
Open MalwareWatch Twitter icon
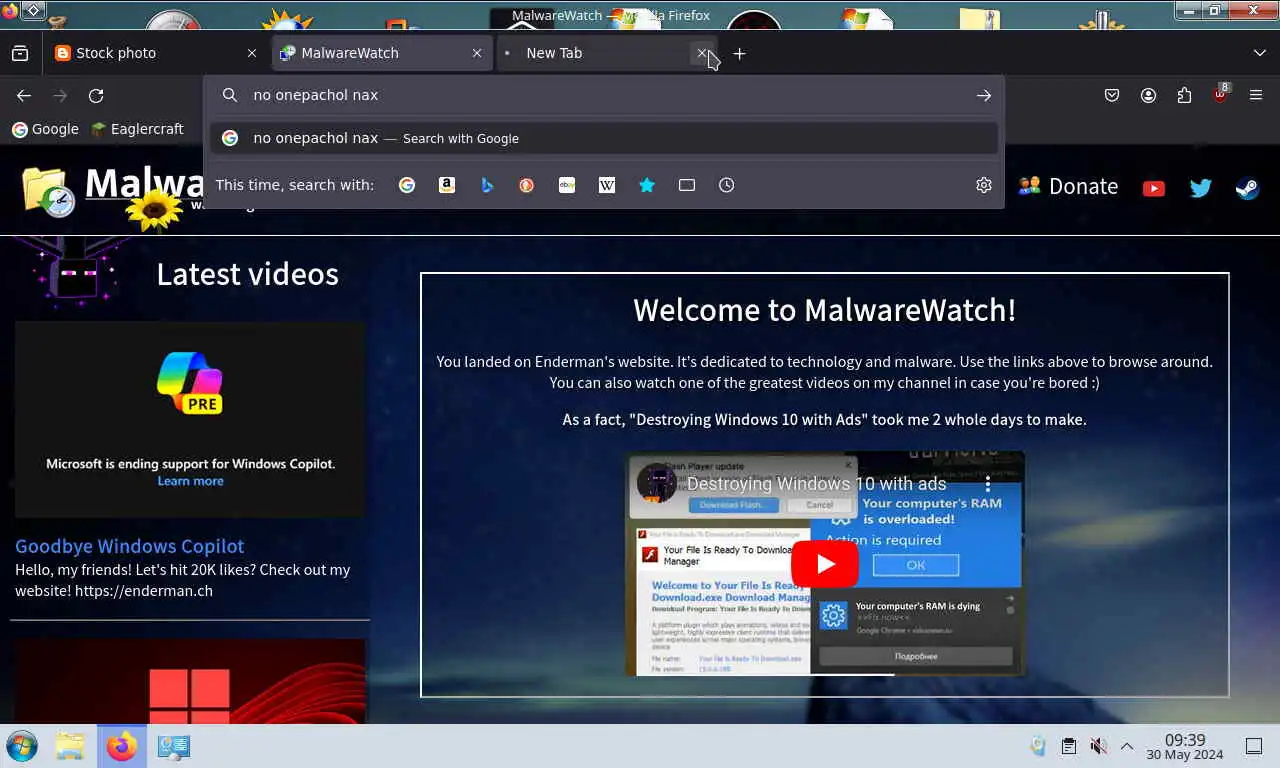(x=1201, y=188)
